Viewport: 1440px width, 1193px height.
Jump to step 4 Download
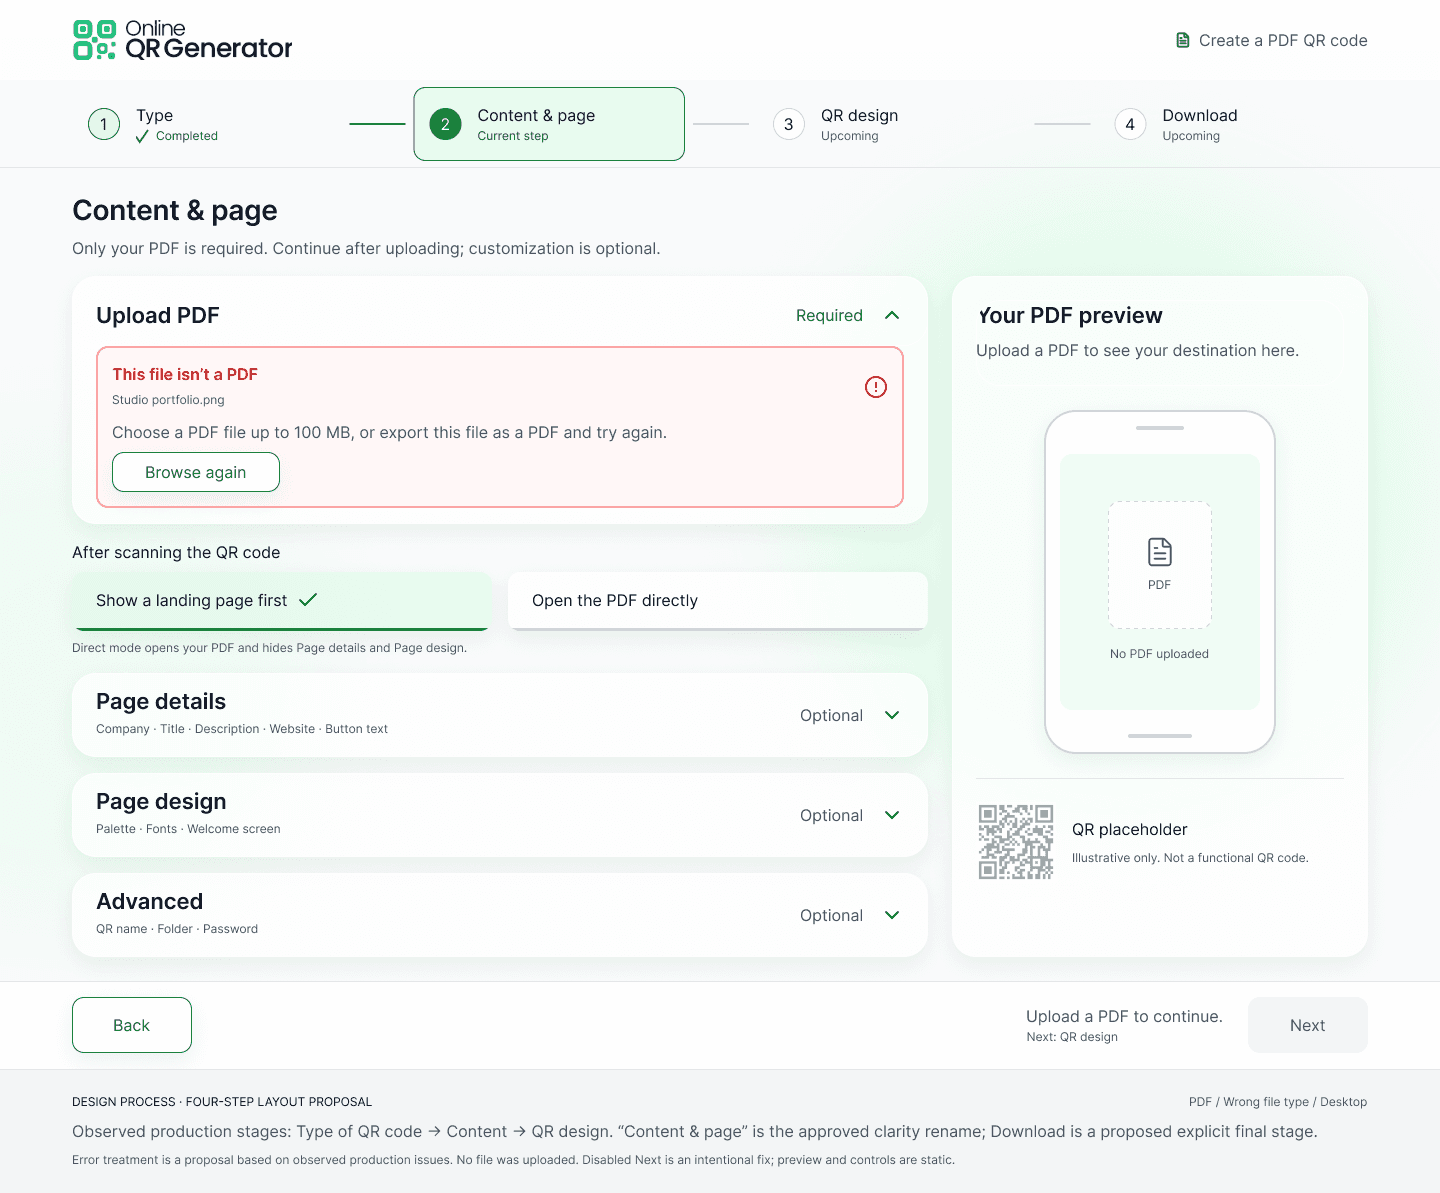point(1177,124)
